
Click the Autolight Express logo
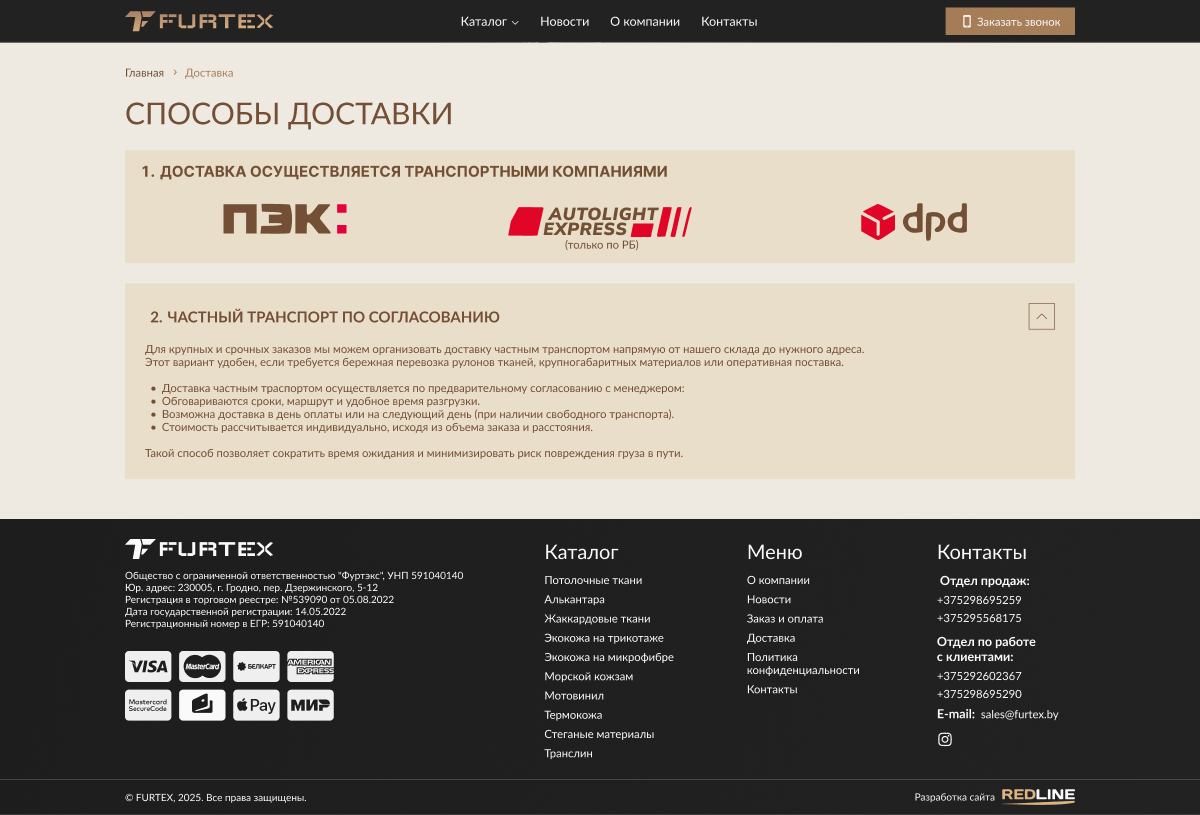coord(600,221)
